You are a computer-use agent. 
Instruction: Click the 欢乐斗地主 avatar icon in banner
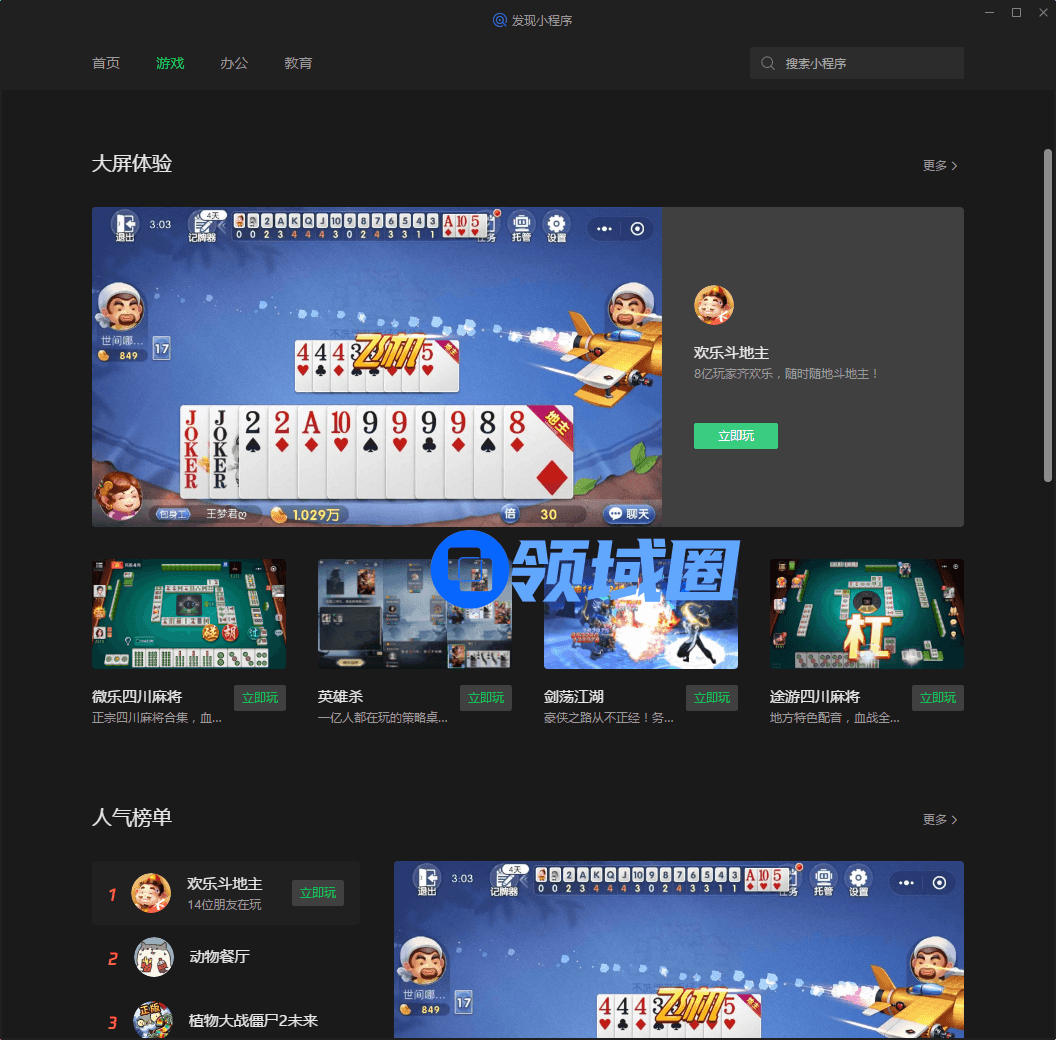(x=713, y=305)
